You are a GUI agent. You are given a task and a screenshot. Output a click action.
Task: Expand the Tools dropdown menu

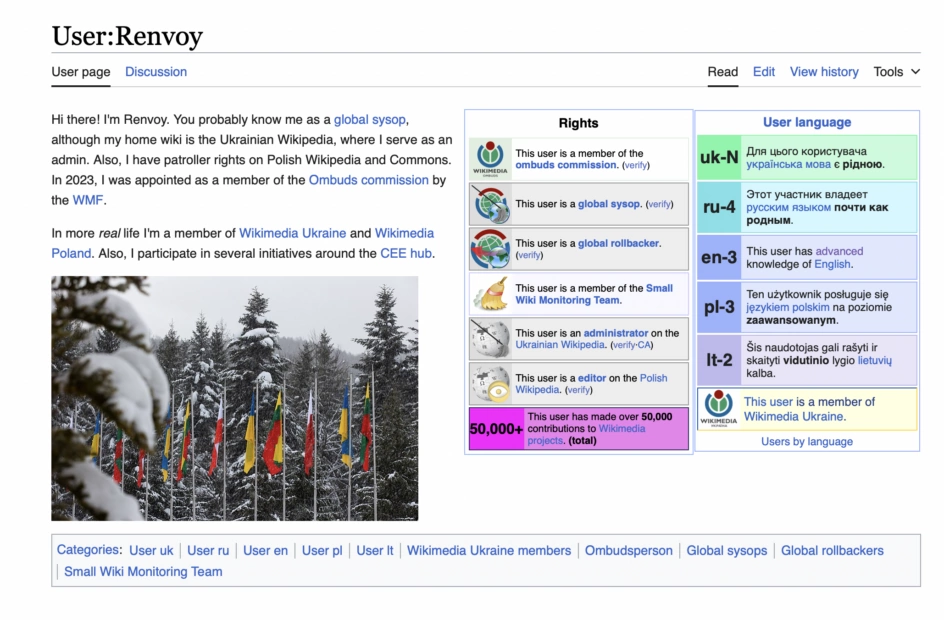coord(896,72)
